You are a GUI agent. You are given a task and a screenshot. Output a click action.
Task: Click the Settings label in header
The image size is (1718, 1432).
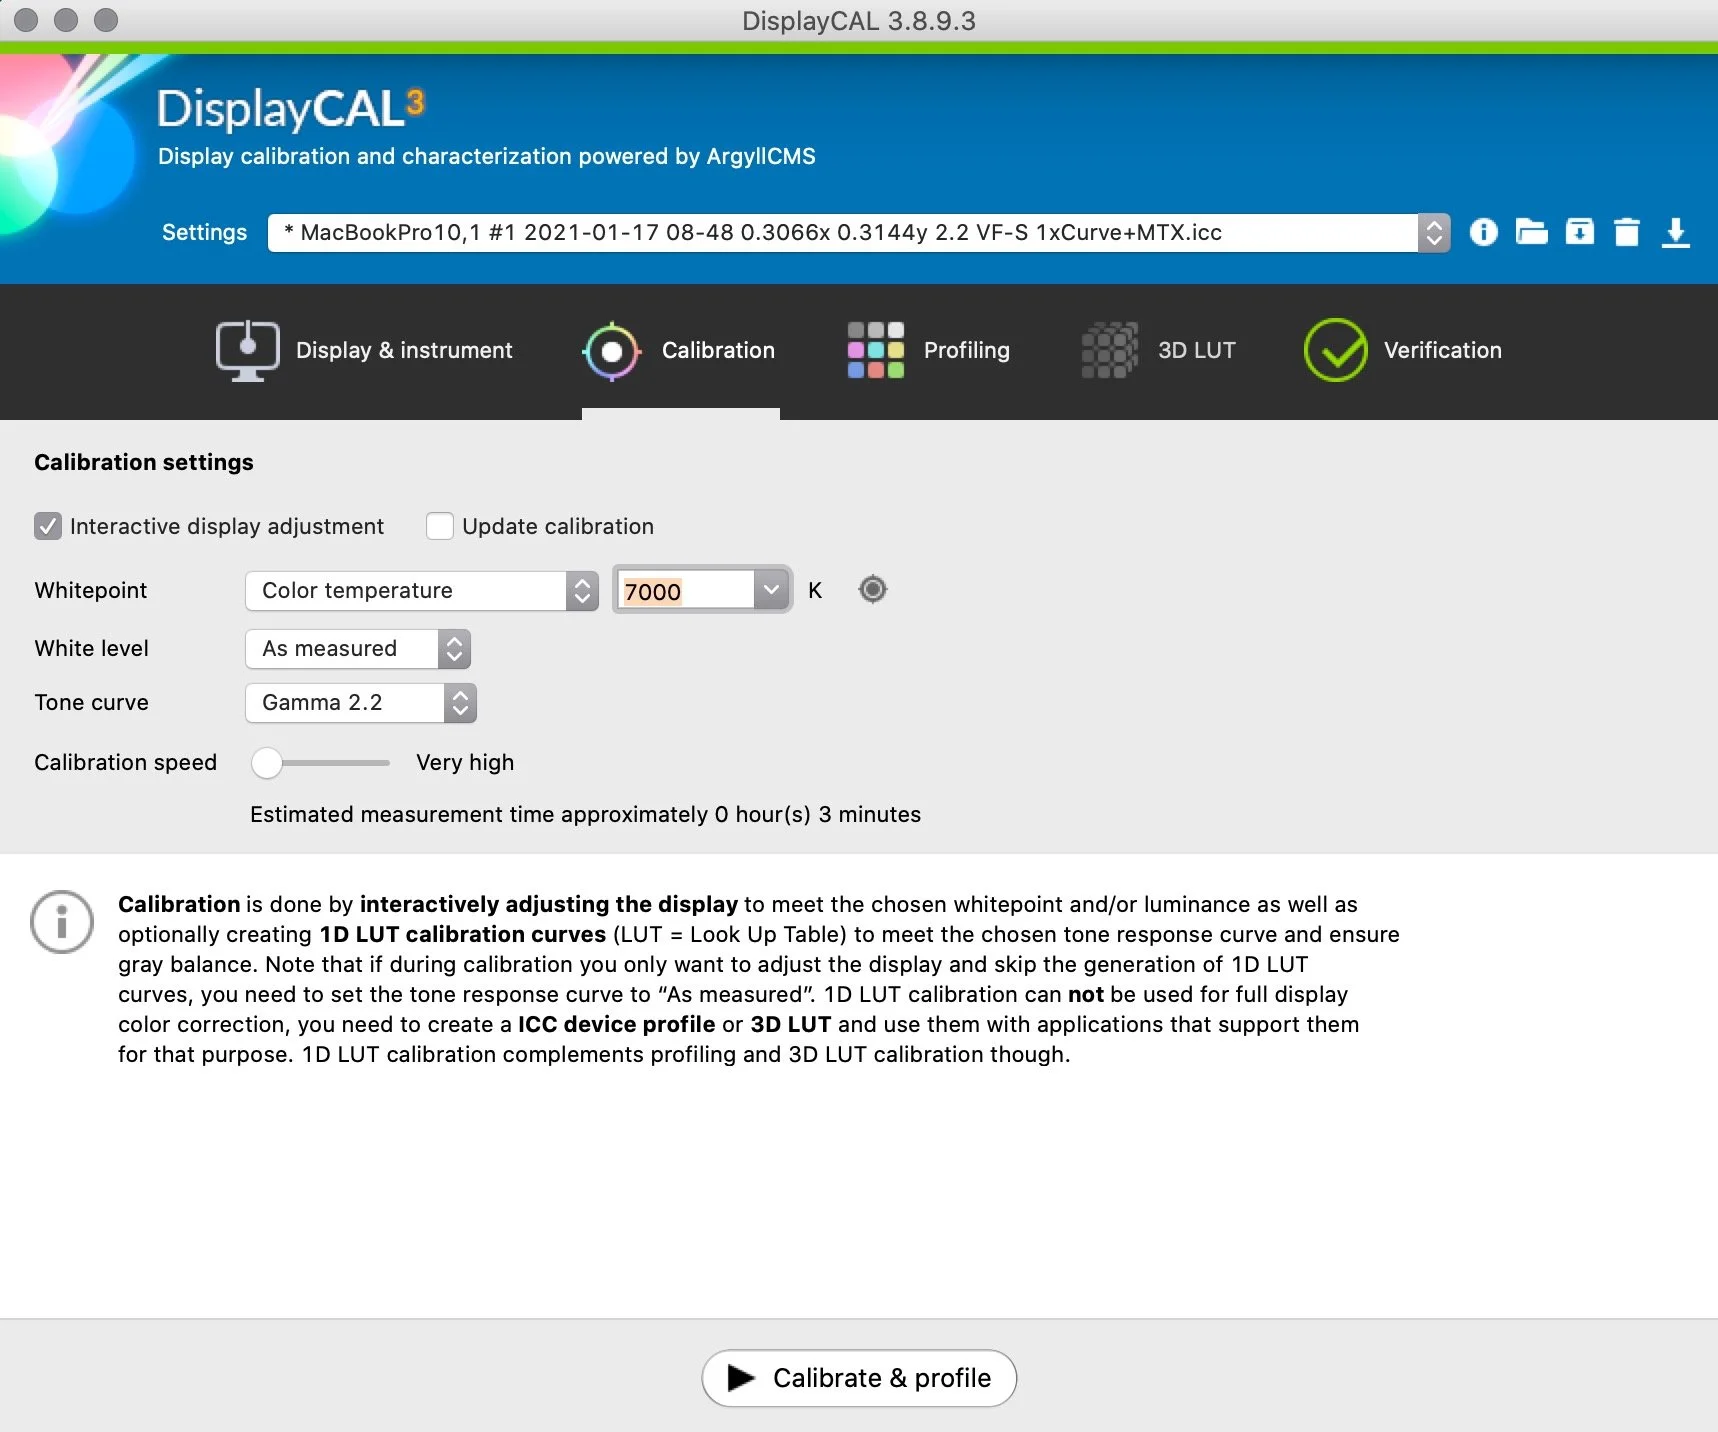[204, 232]
